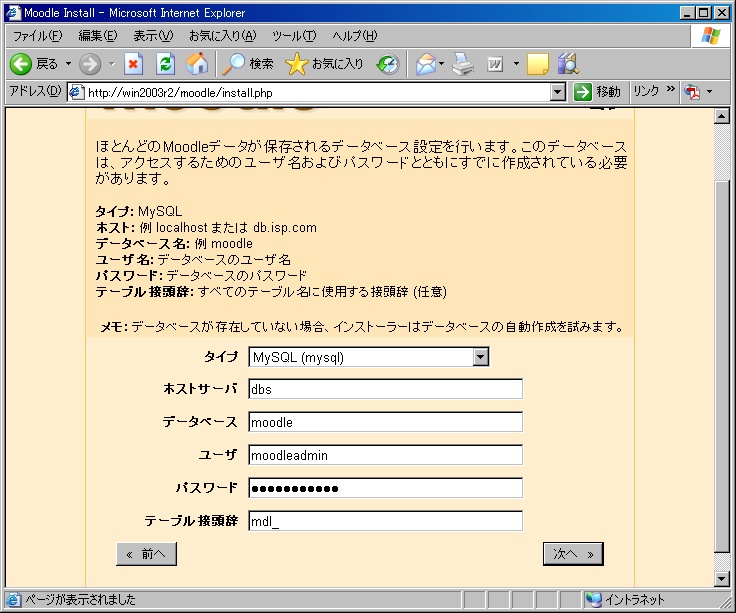This screenshot has width=736, height=613.
Task: Open the File (ファイル) menu
Action: pyautogui.click(x=37, y=36)
